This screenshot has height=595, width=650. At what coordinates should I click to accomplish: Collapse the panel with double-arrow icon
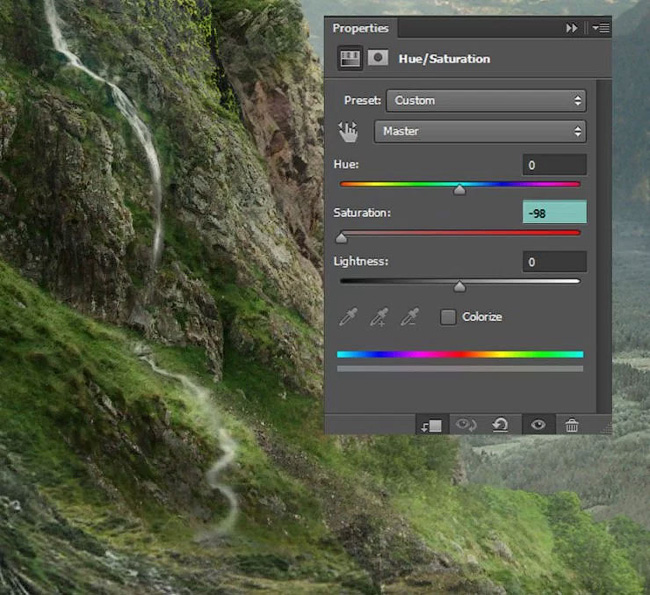571,28
